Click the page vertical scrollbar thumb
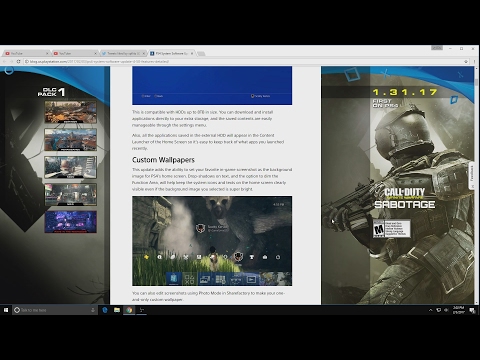The width and height of the screenshot is (480, 360). [x=477, y=81]
